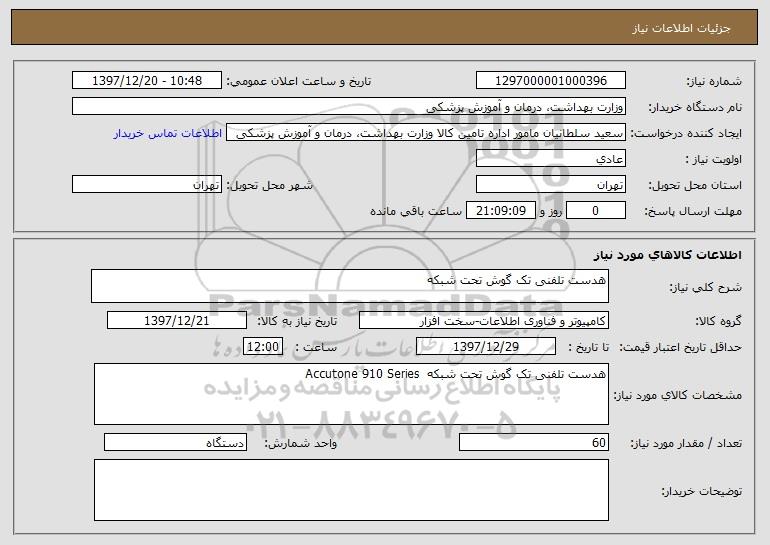Click the واحد شمارش field دستگاه
Screen dimensions: 770x545
[175, 442]
